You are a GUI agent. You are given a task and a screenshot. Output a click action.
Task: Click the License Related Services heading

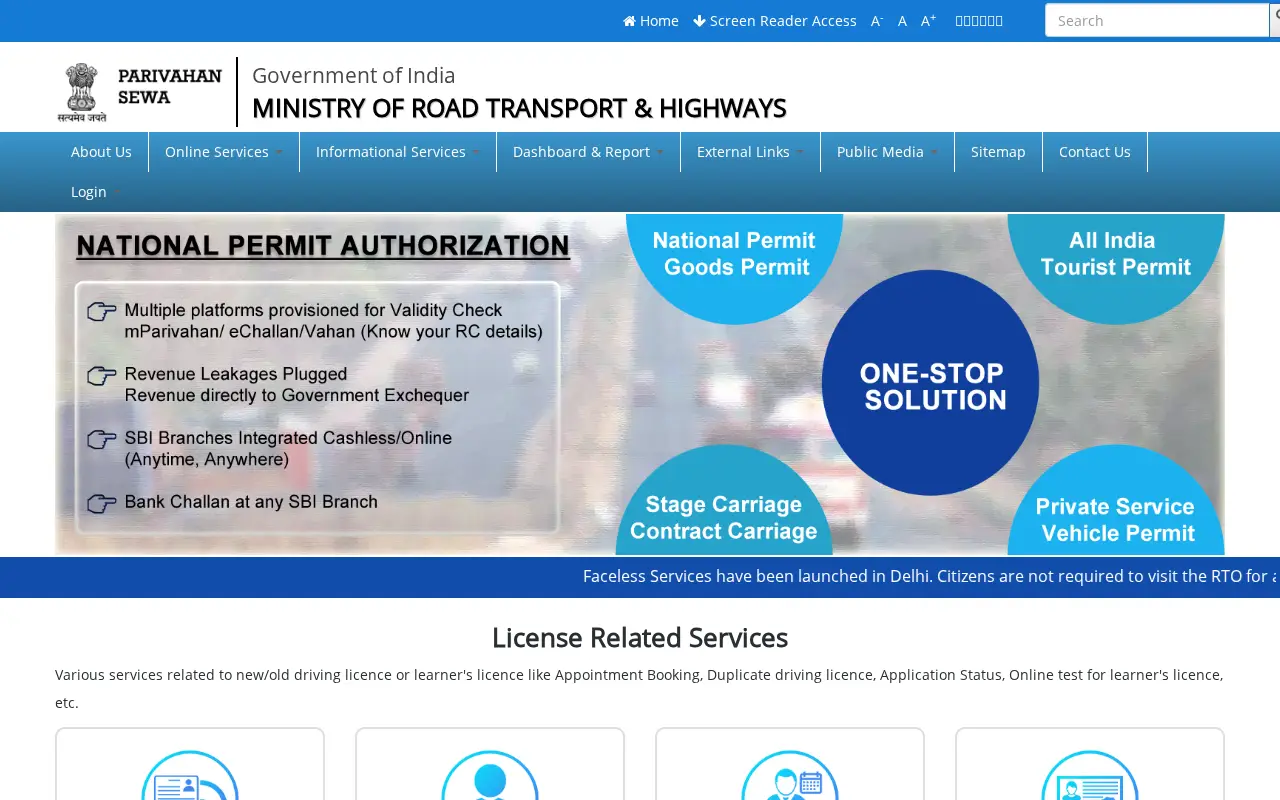pos(640,637)
